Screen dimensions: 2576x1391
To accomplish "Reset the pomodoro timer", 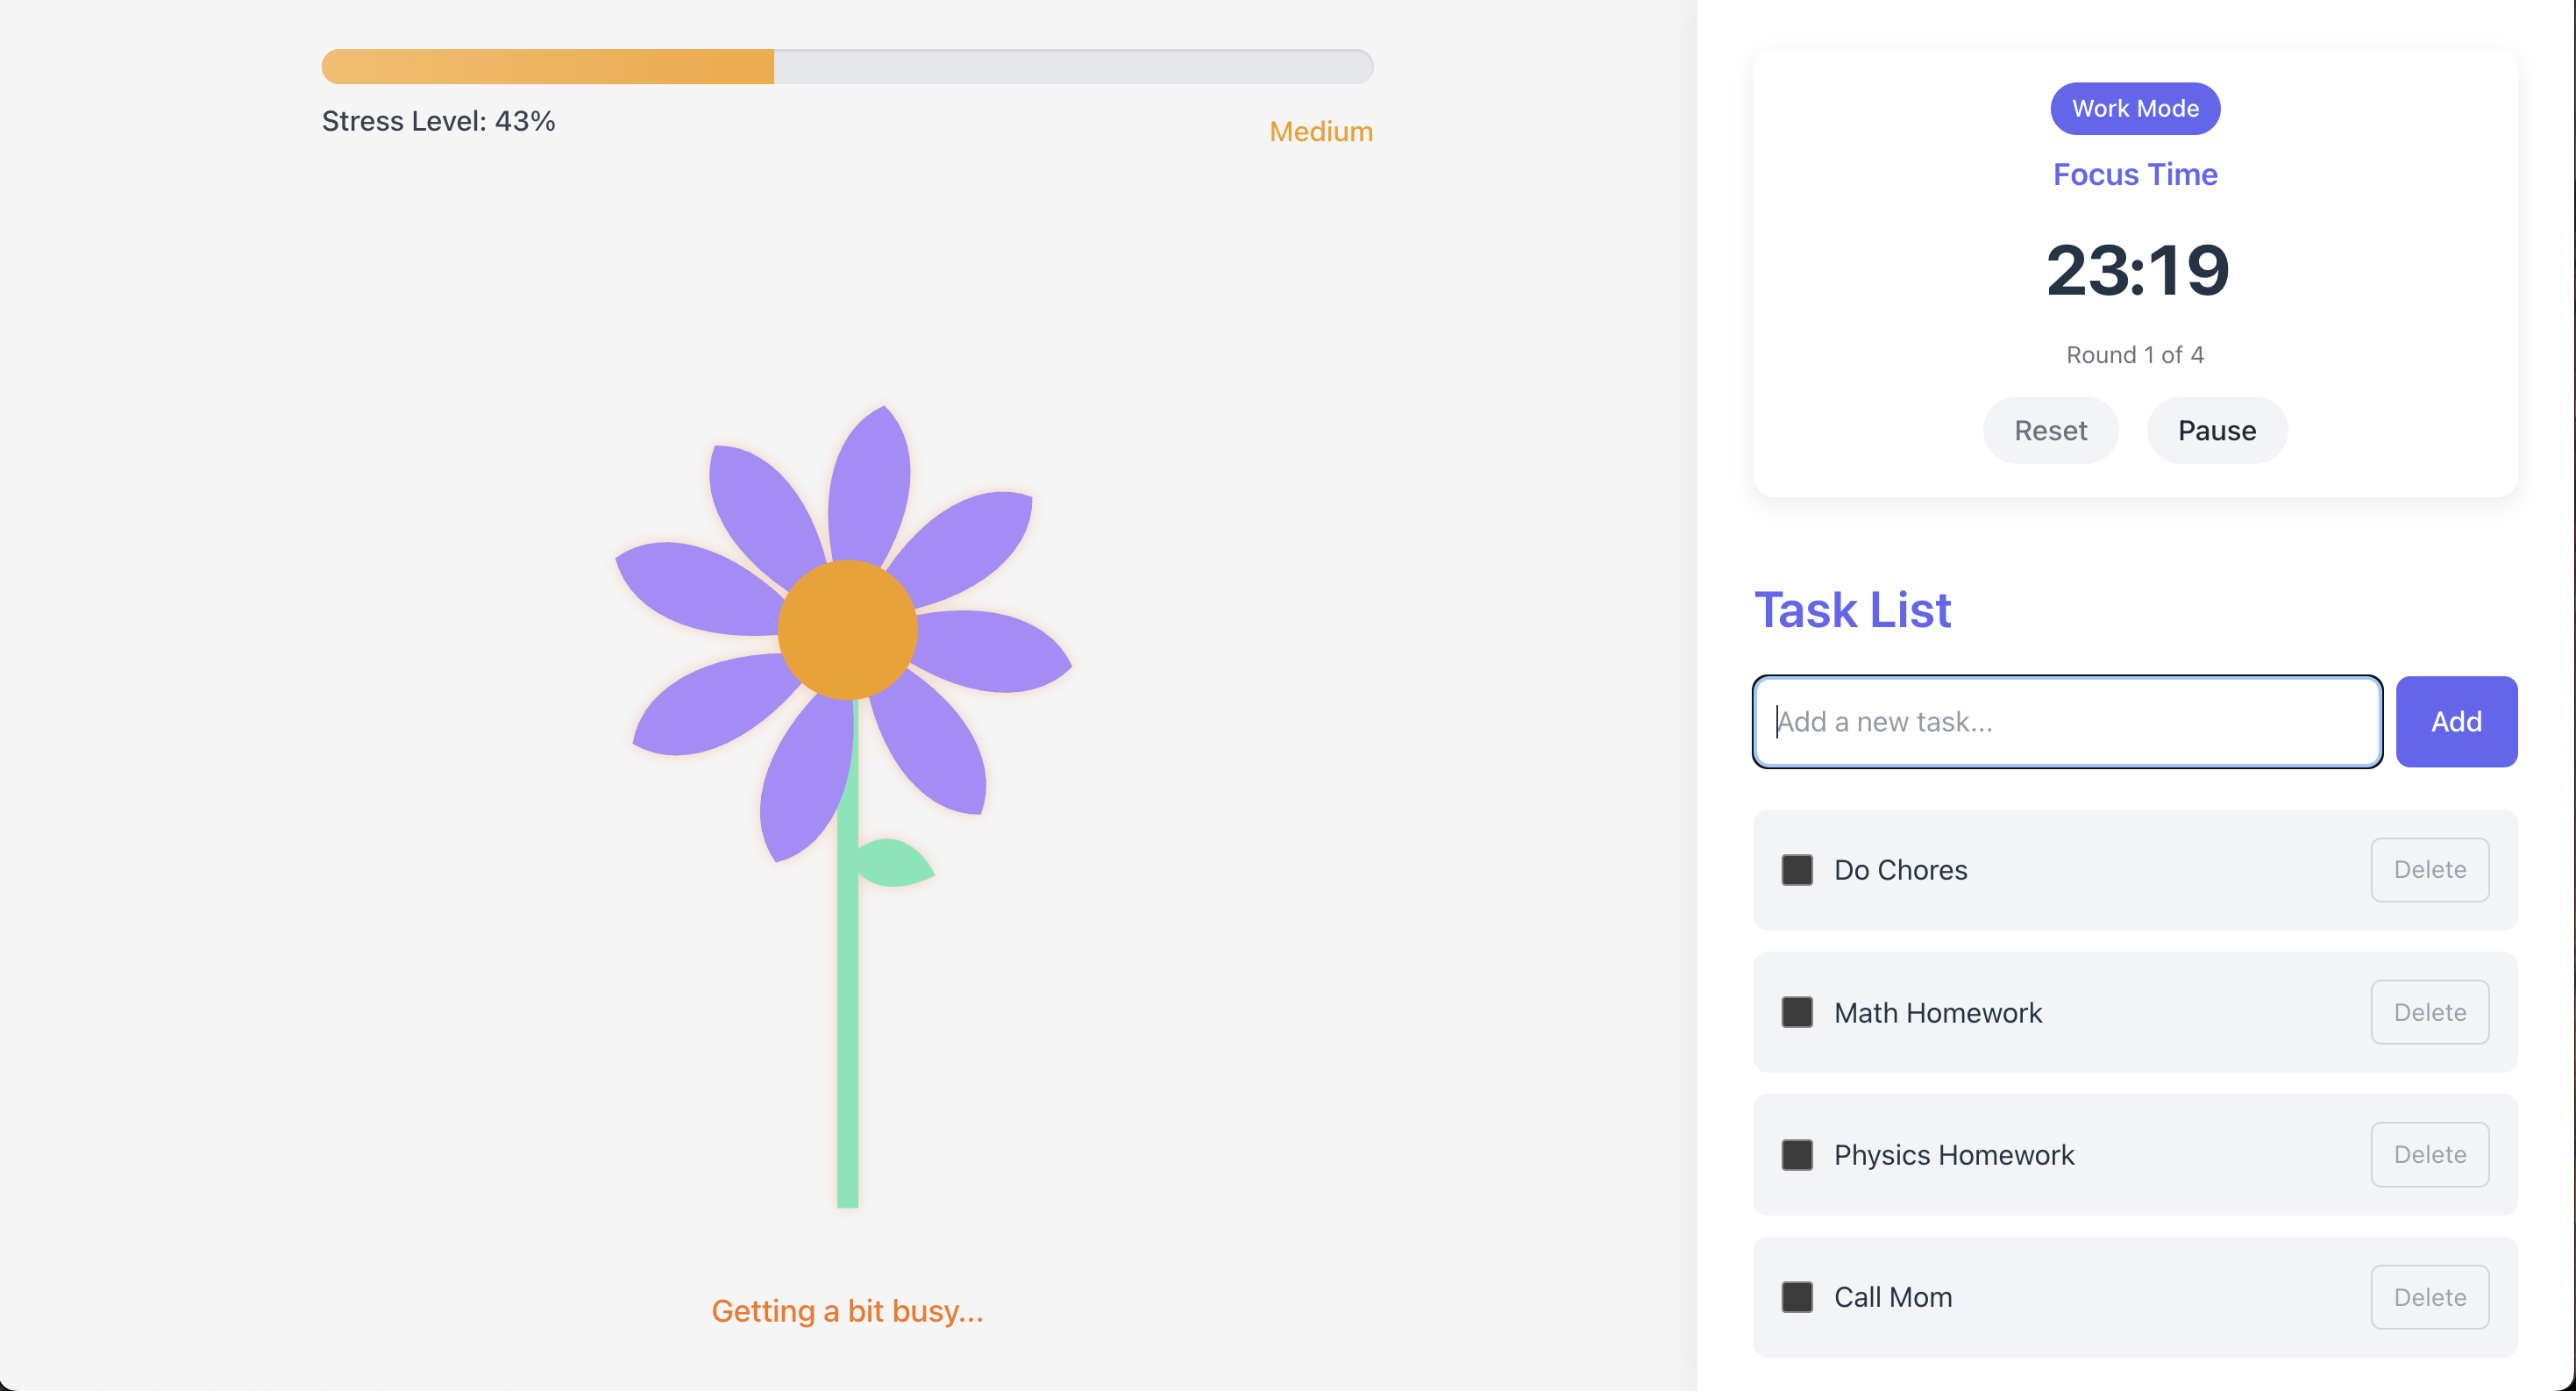I will click(x=2049, y=431).
